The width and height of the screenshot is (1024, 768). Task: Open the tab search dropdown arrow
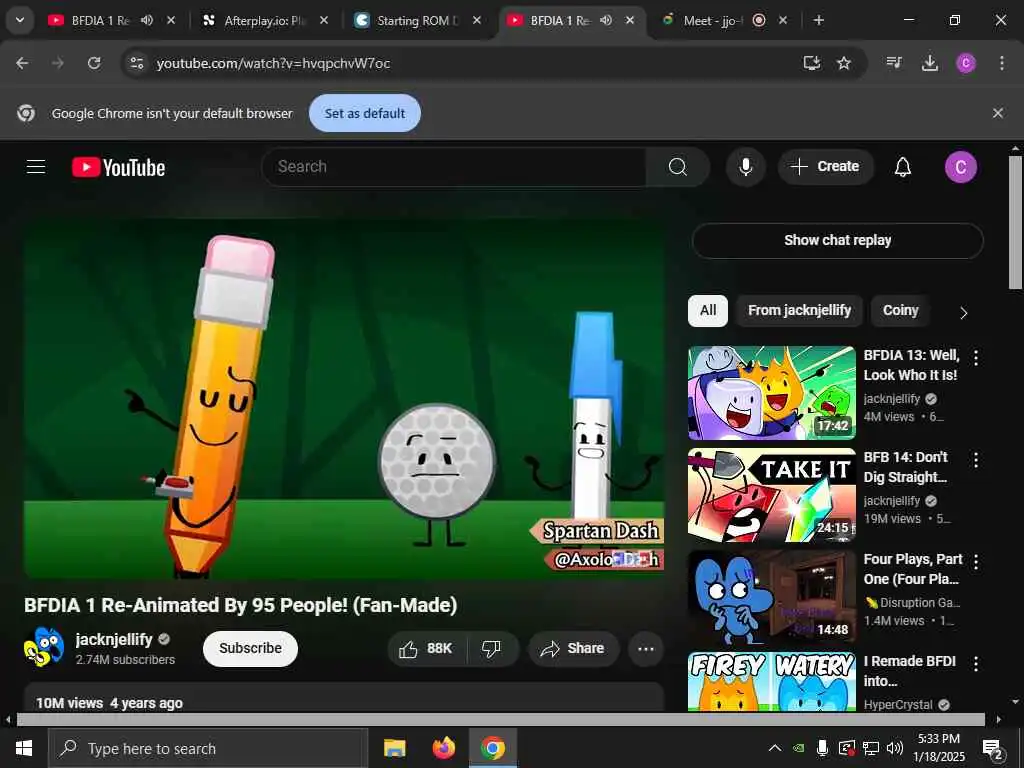(20, 20)
